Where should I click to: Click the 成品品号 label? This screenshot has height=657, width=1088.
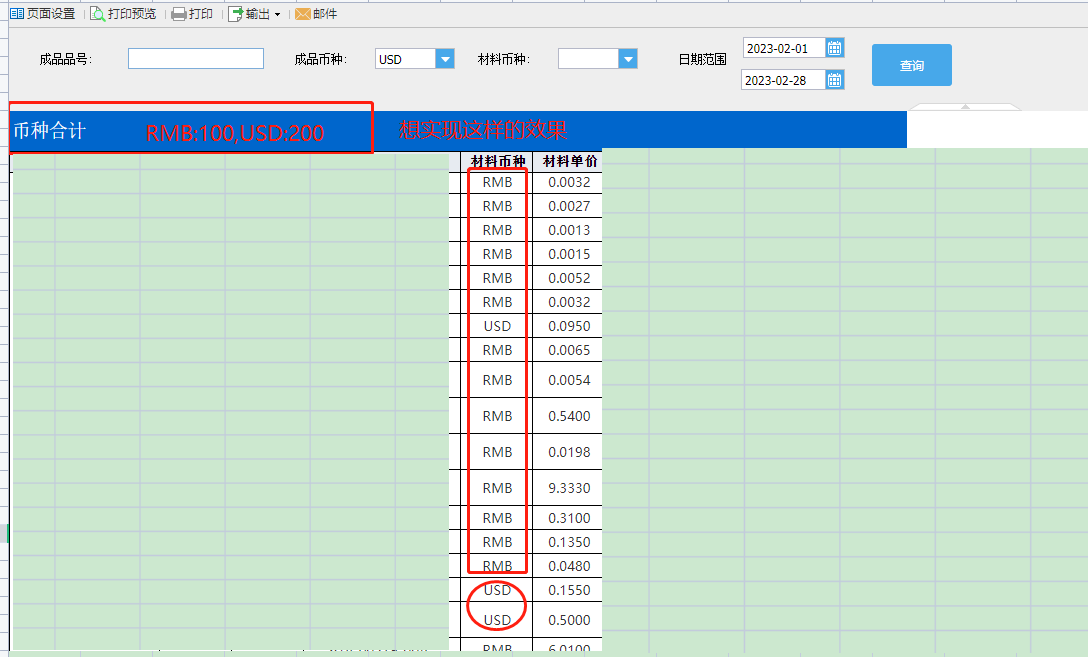pos(65,59)
